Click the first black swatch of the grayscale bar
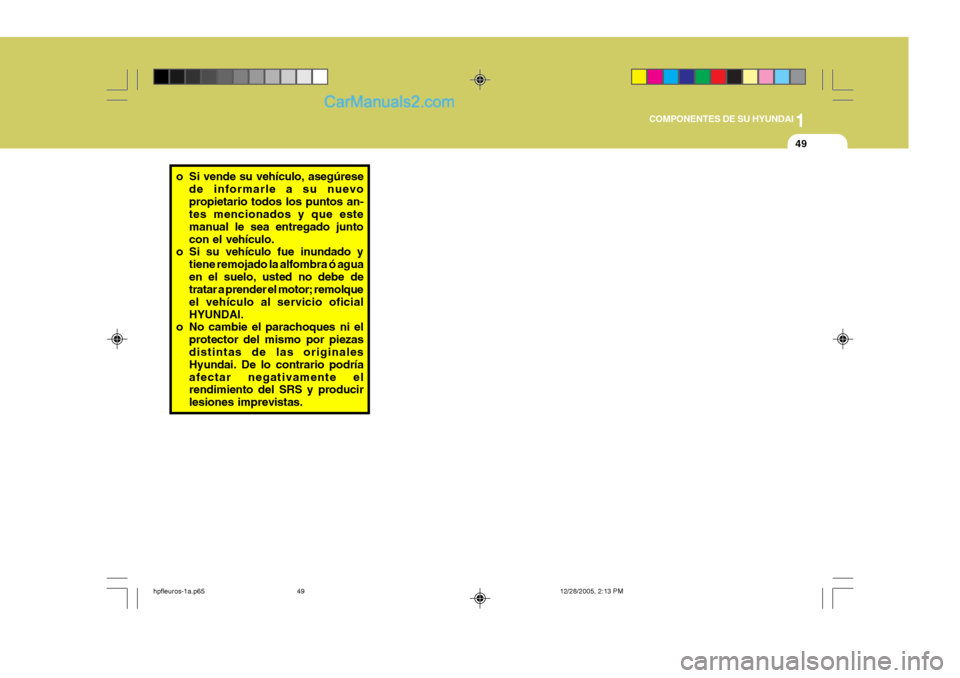The height and width of the screenshot is (678, 960). click(x=161, y=77)
